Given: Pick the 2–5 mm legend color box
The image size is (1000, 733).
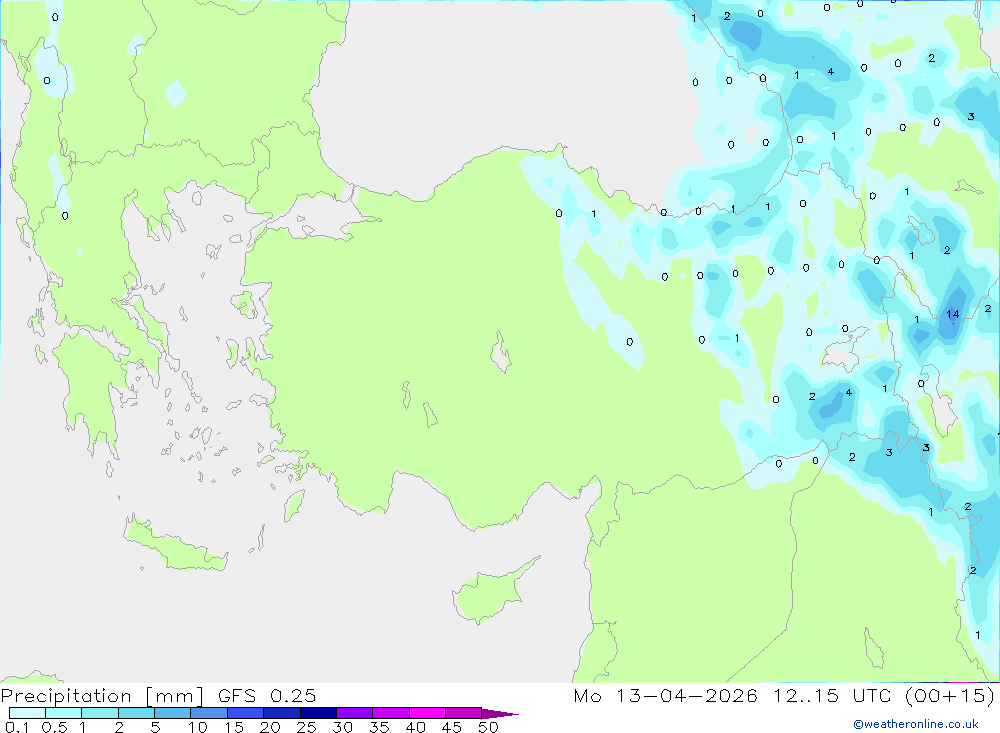Looking at the screenshot, I should pos(136,713).
